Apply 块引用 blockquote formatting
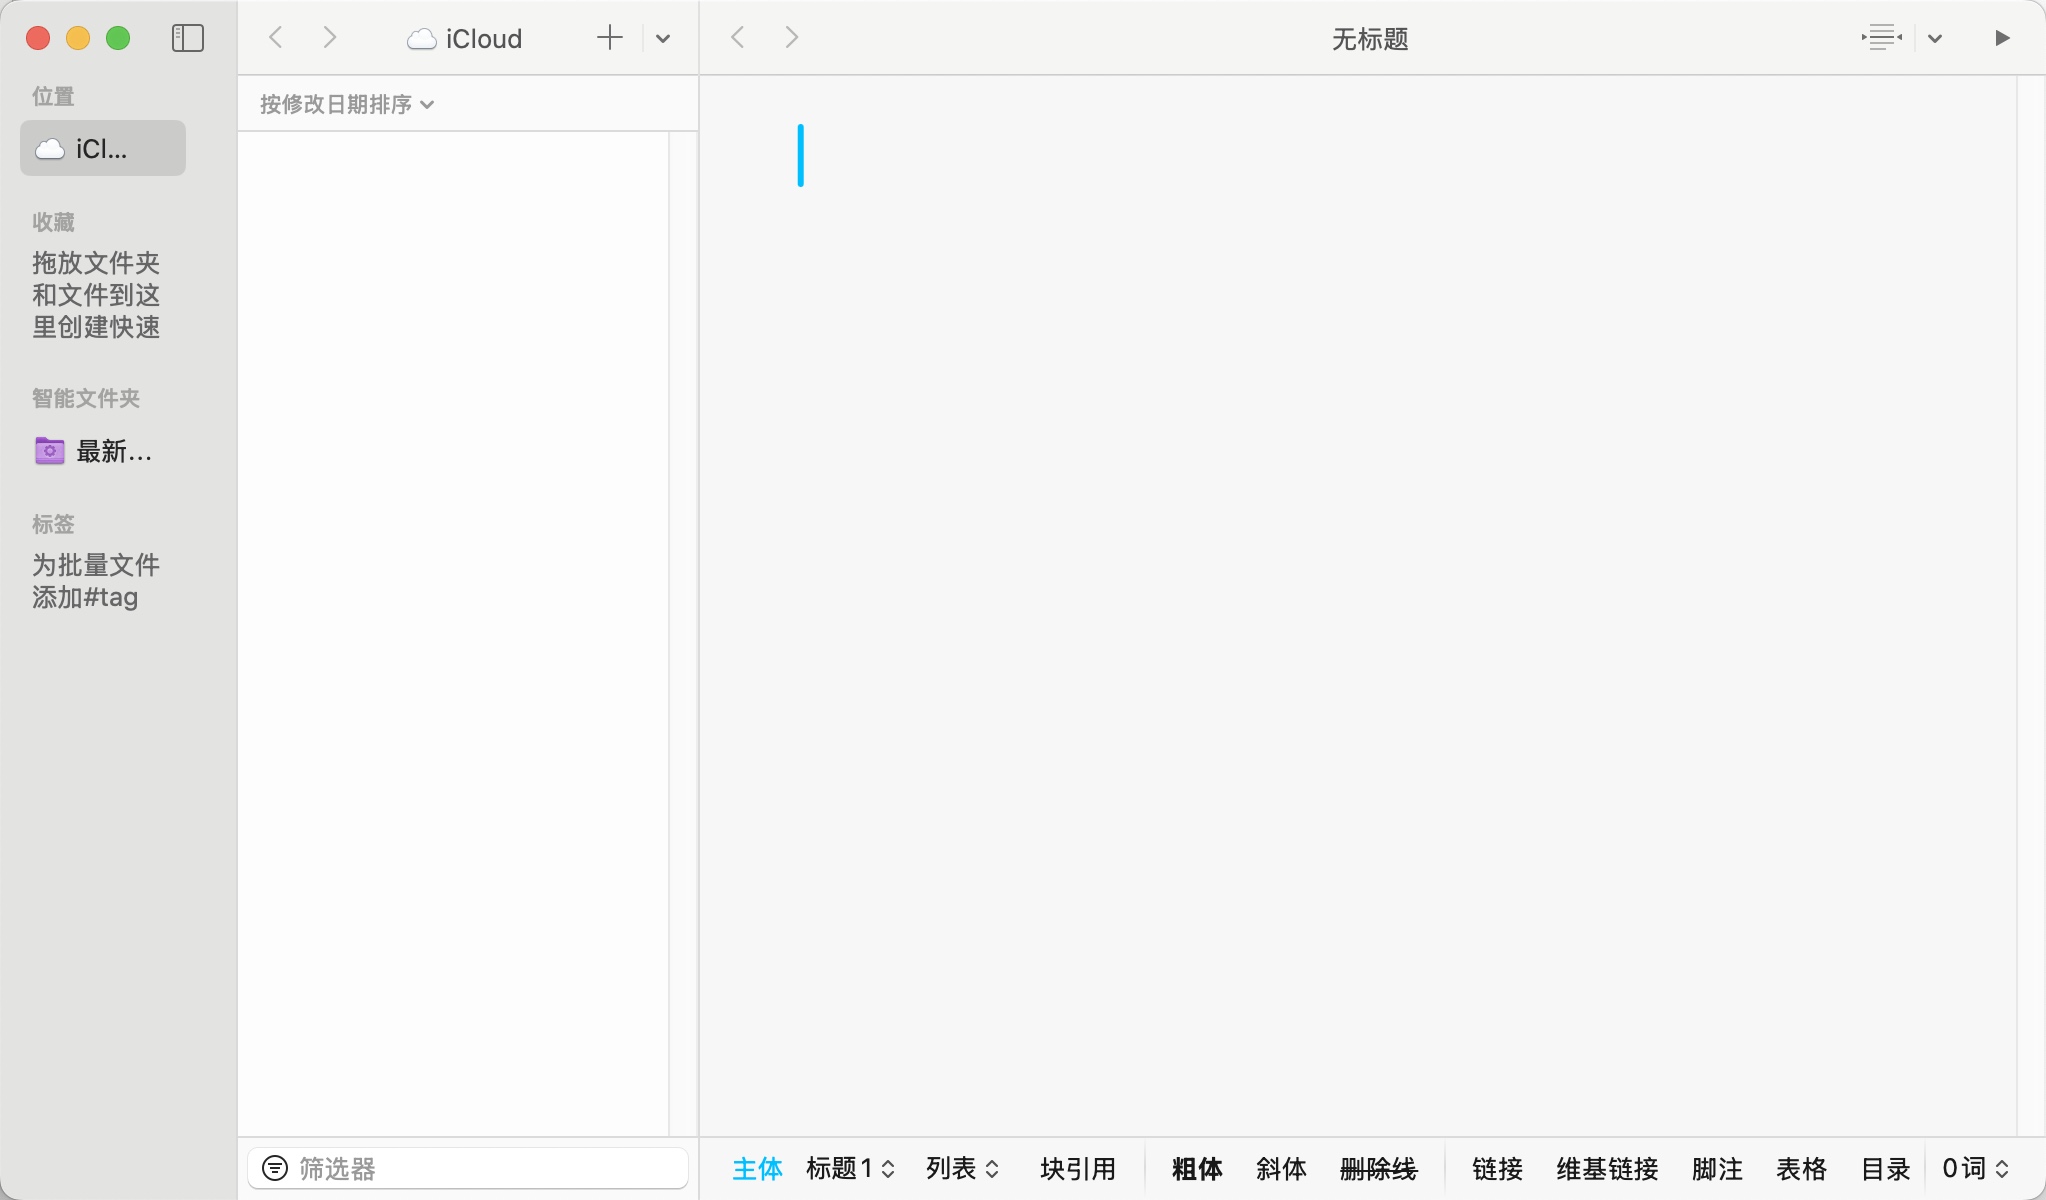This screenshot has width=2046, height=1200. 1077,1168
